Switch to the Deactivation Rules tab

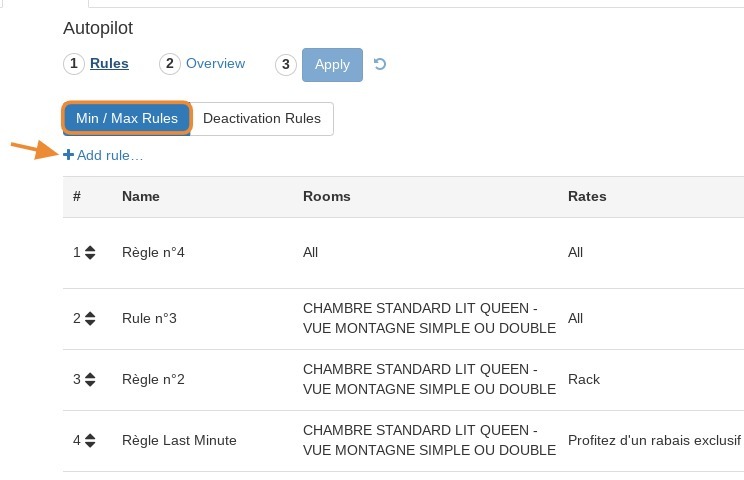coord(262,119)
